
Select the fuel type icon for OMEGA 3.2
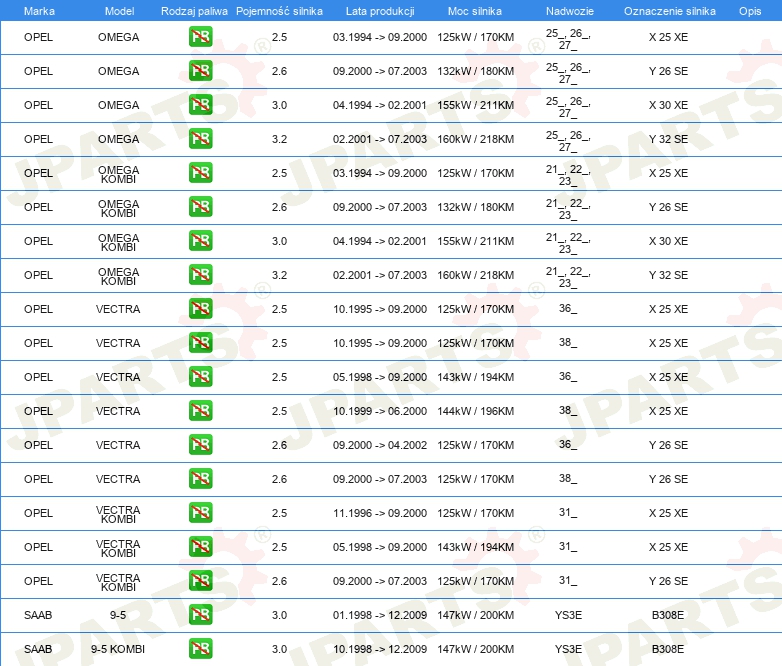pos(200,139)
